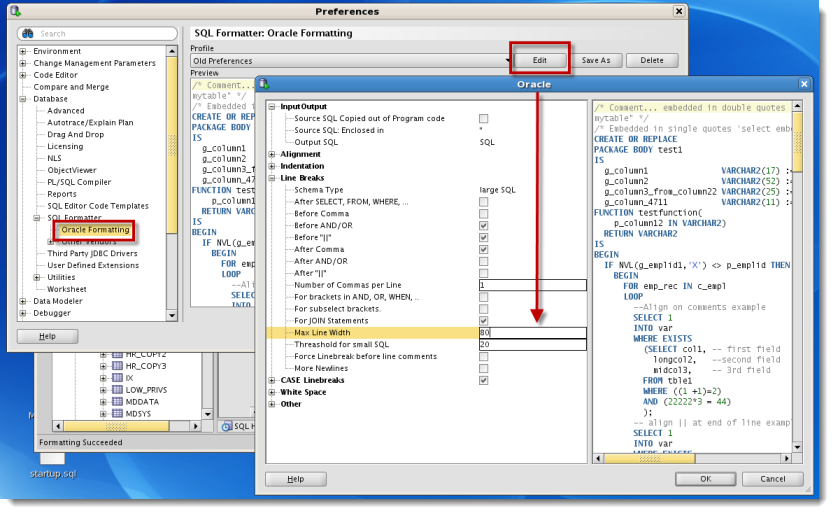Viewport: 834px width, 514px height.
Task: Click Cancel in the Oracle dialog
Action: click(x=772, y=479)
